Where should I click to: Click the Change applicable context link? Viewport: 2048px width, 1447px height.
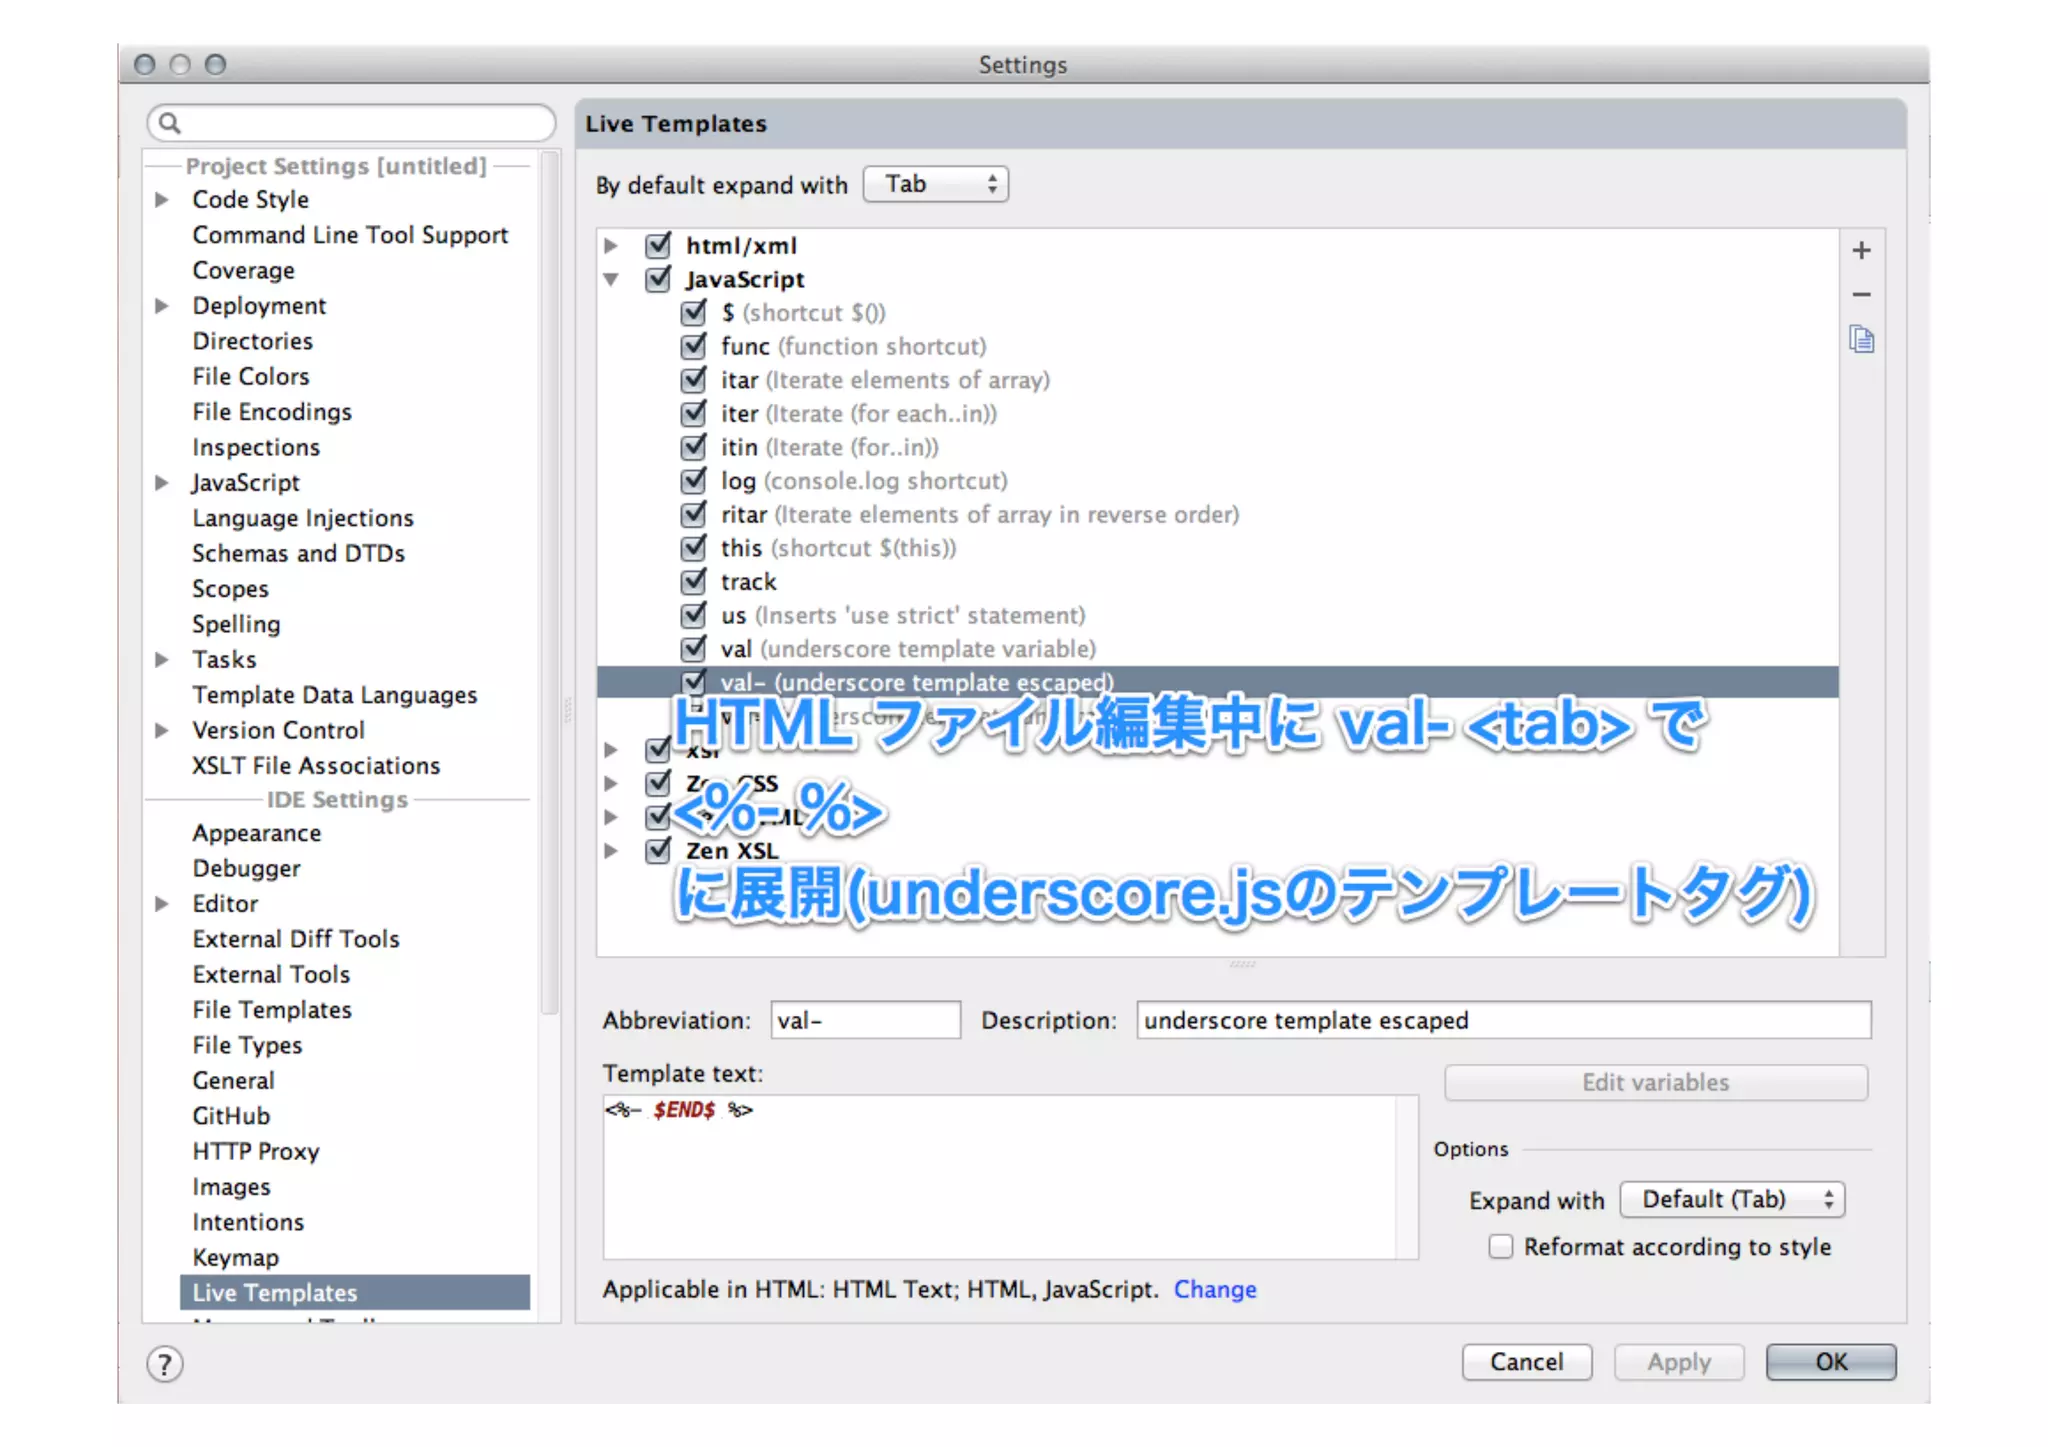pos(1214,1290)
